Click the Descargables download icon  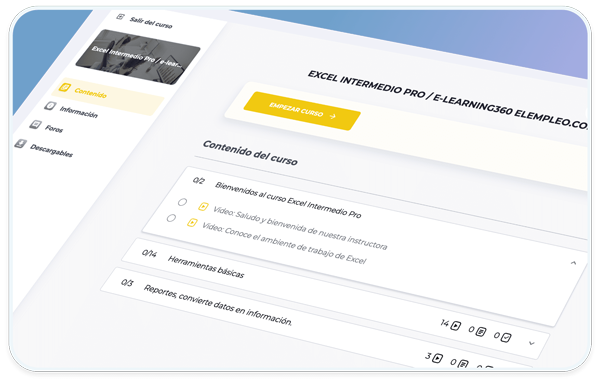[21, 143]
